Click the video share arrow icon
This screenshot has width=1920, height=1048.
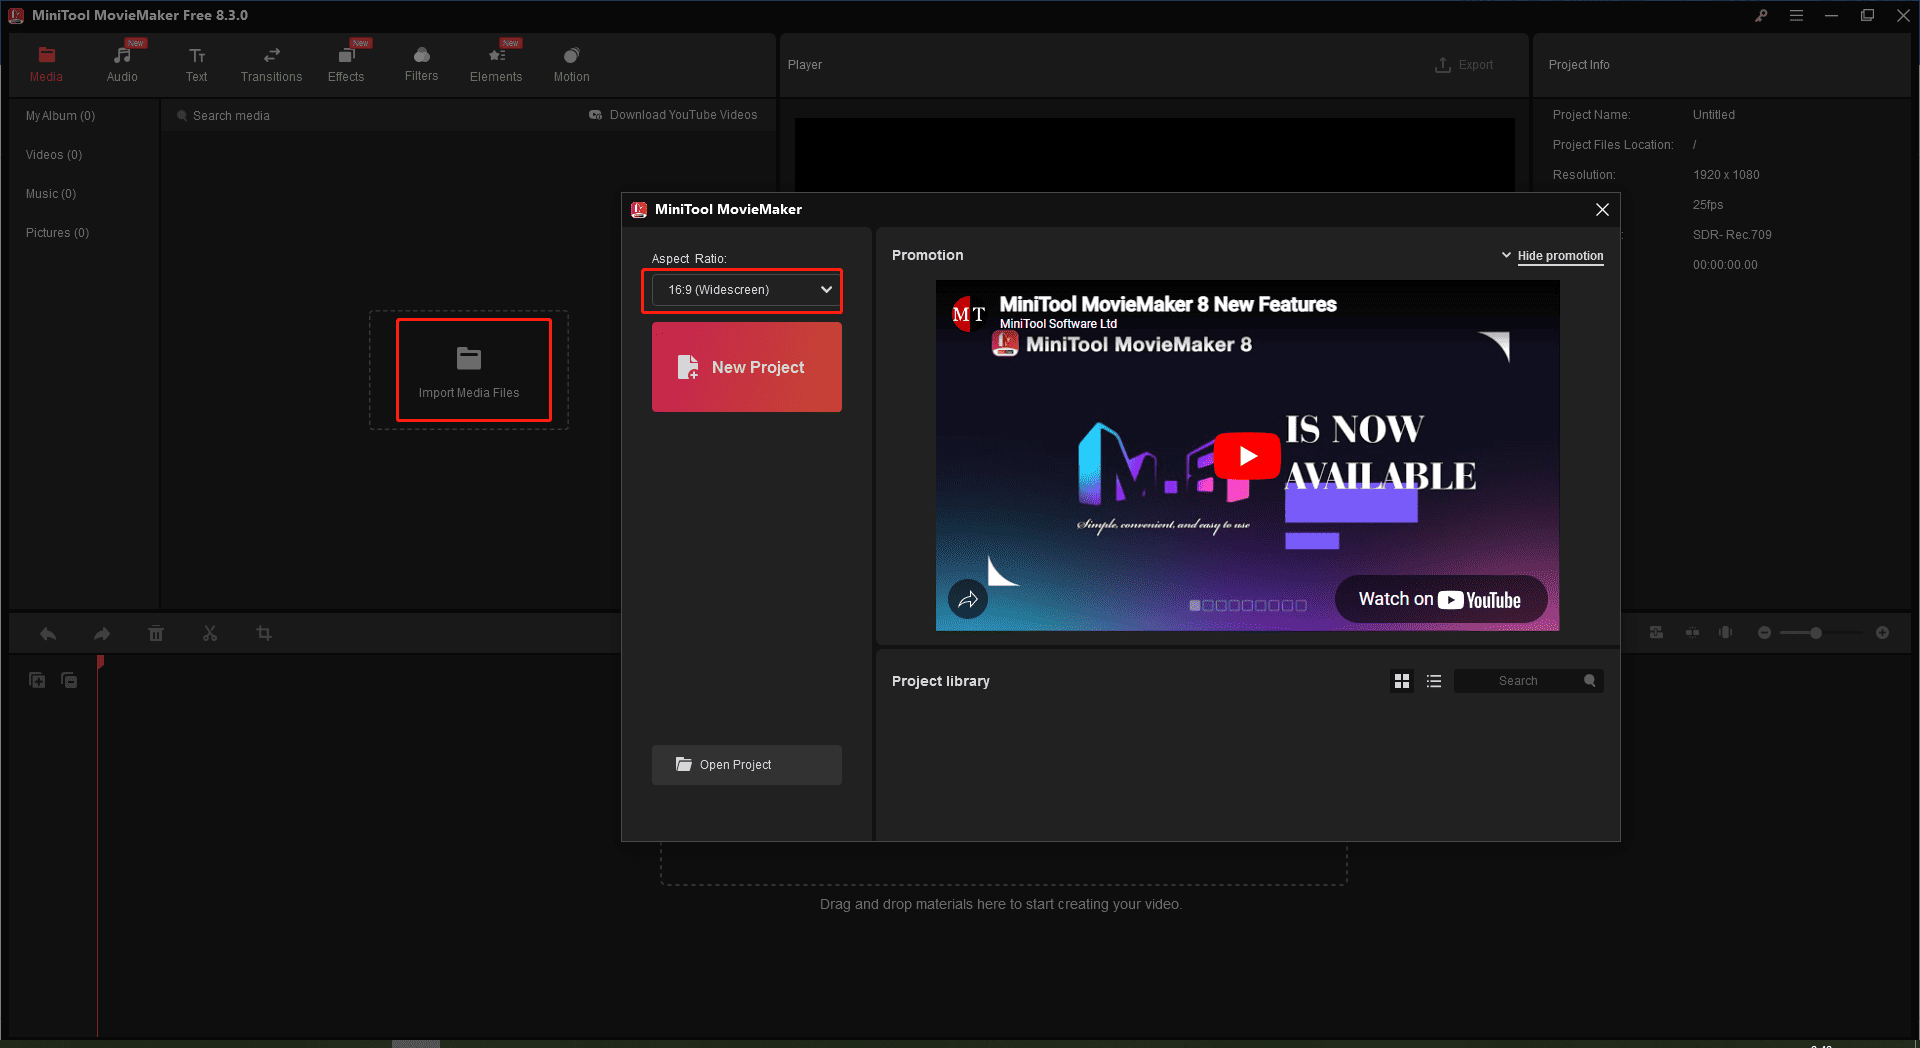(968, 600)
